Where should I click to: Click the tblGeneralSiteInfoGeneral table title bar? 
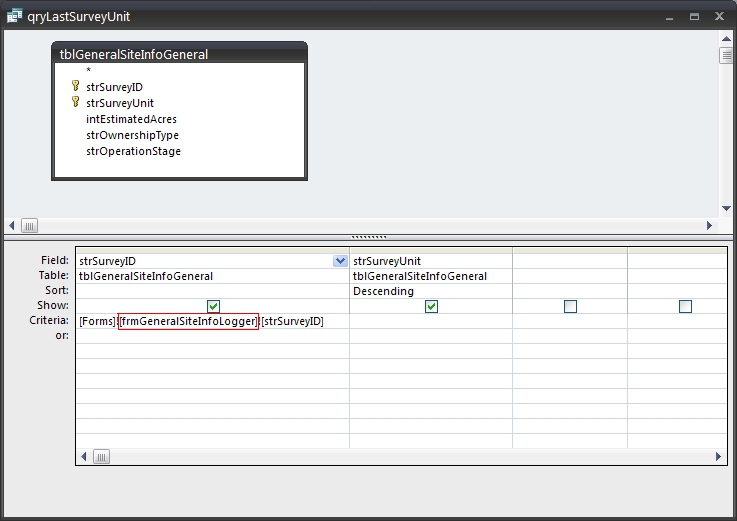[180, 54]
